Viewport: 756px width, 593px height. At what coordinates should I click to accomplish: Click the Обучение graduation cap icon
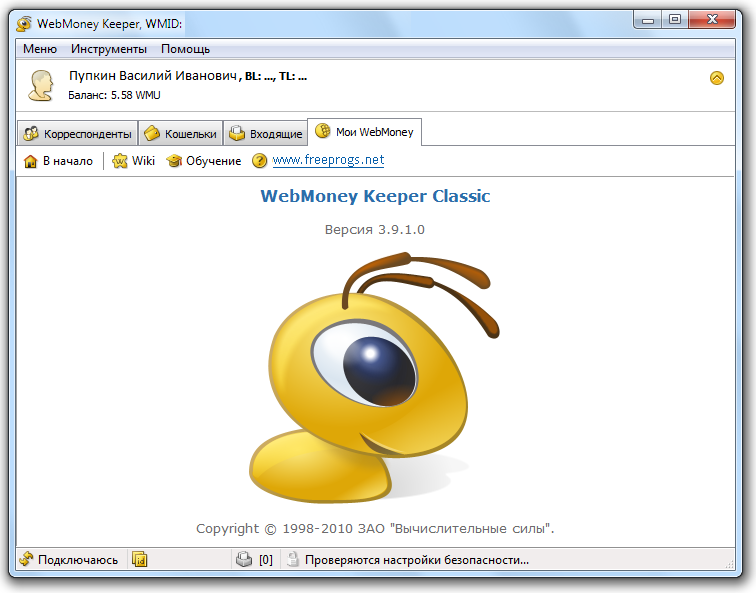tap(174, 161)
